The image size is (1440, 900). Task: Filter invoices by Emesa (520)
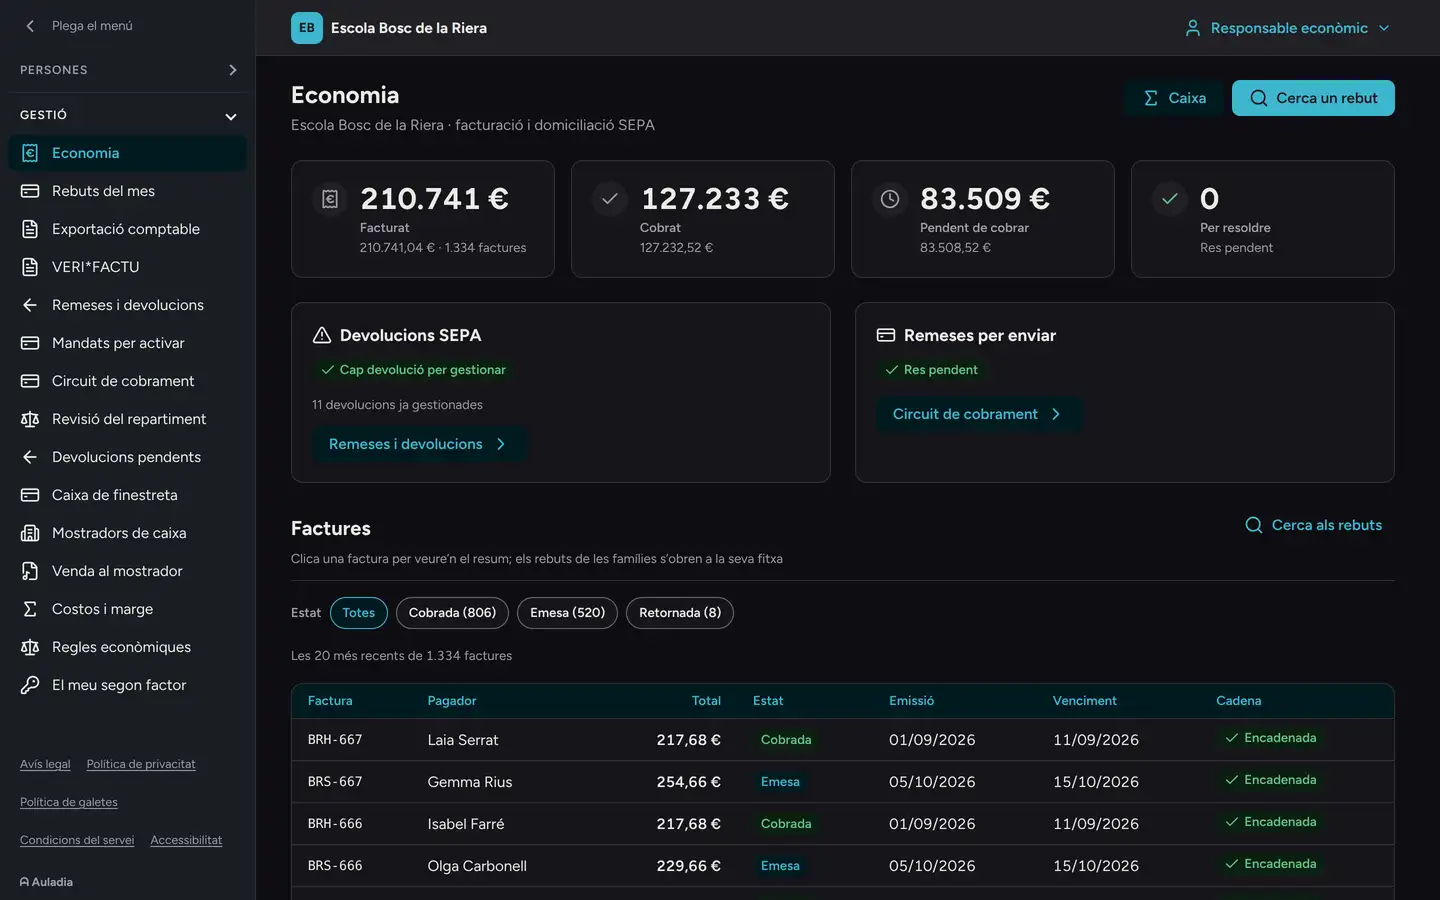[x=567, y=613]
